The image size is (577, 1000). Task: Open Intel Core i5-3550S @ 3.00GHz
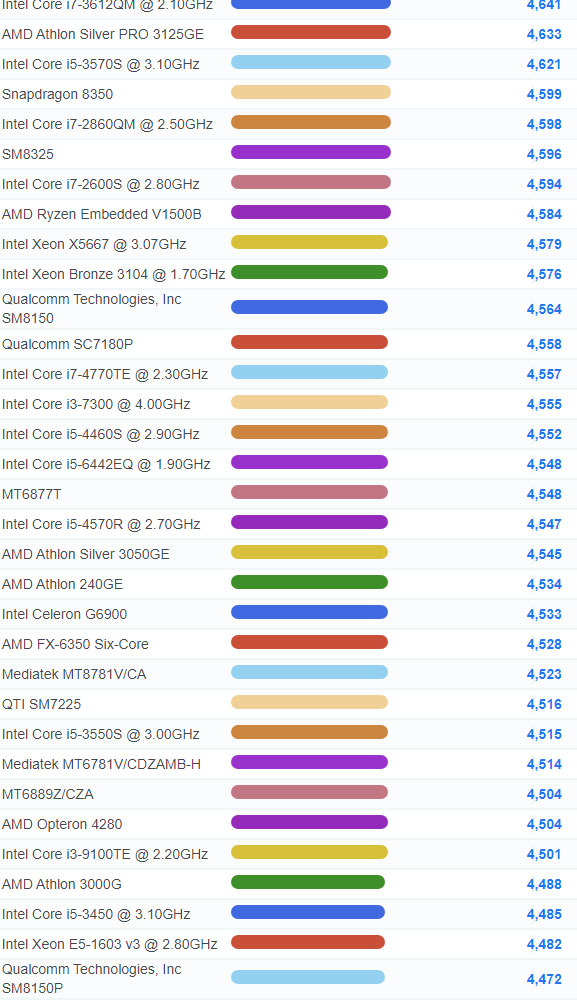(101, 734)
